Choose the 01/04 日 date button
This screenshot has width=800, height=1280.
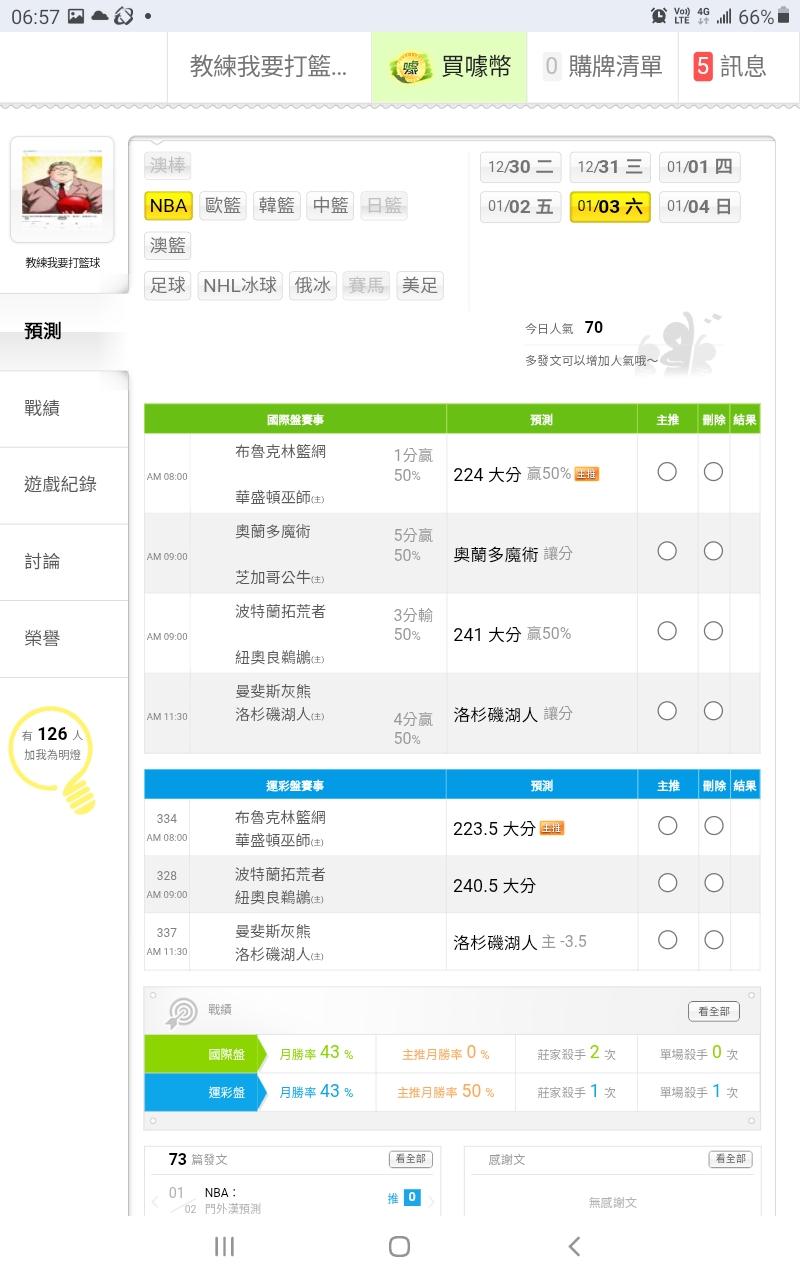tap(699, 207)
